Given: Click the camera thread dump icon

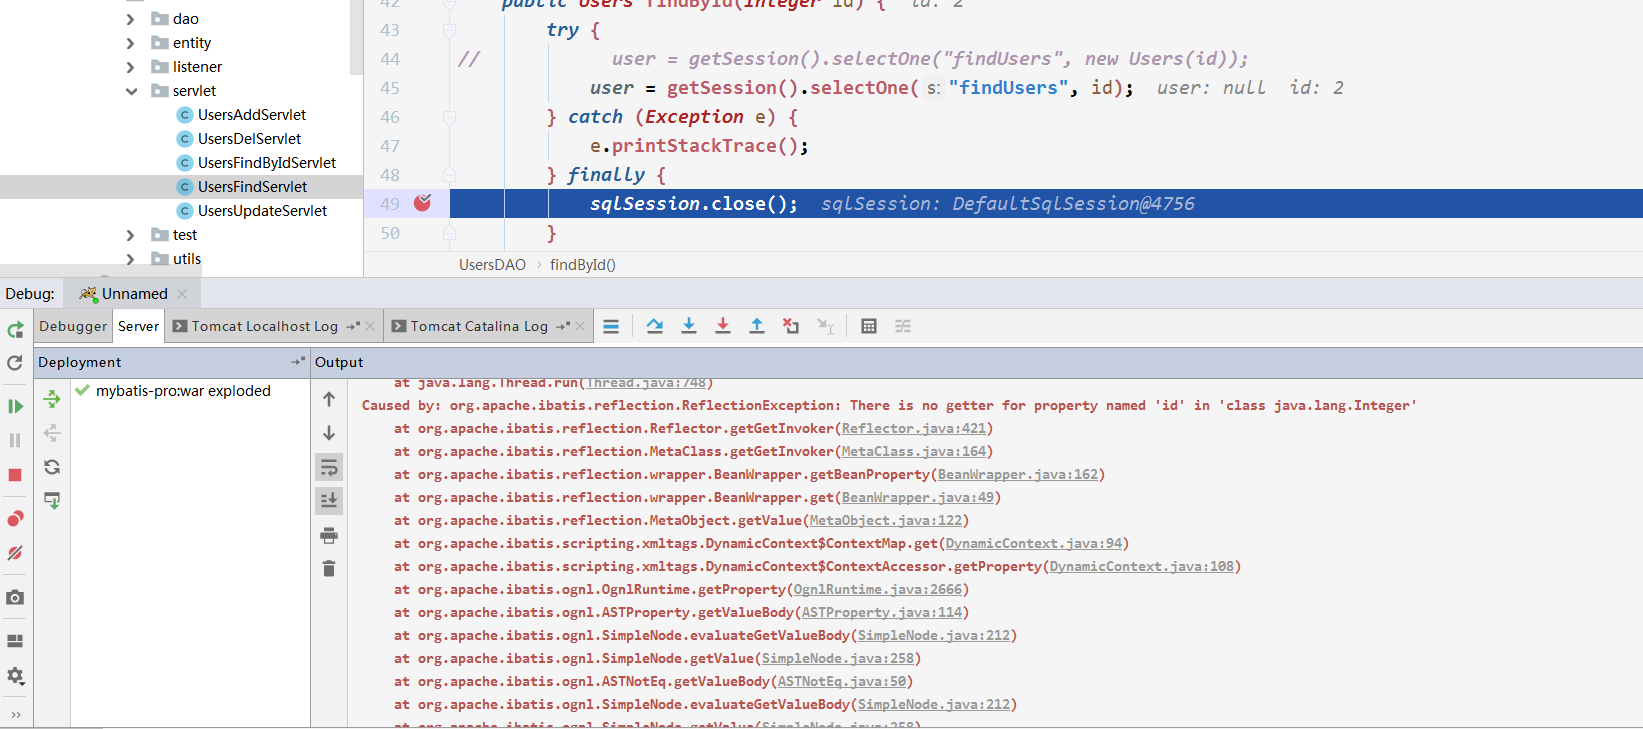Looking at the screenshot, I should pyautogui.click(x=15, y=597).
